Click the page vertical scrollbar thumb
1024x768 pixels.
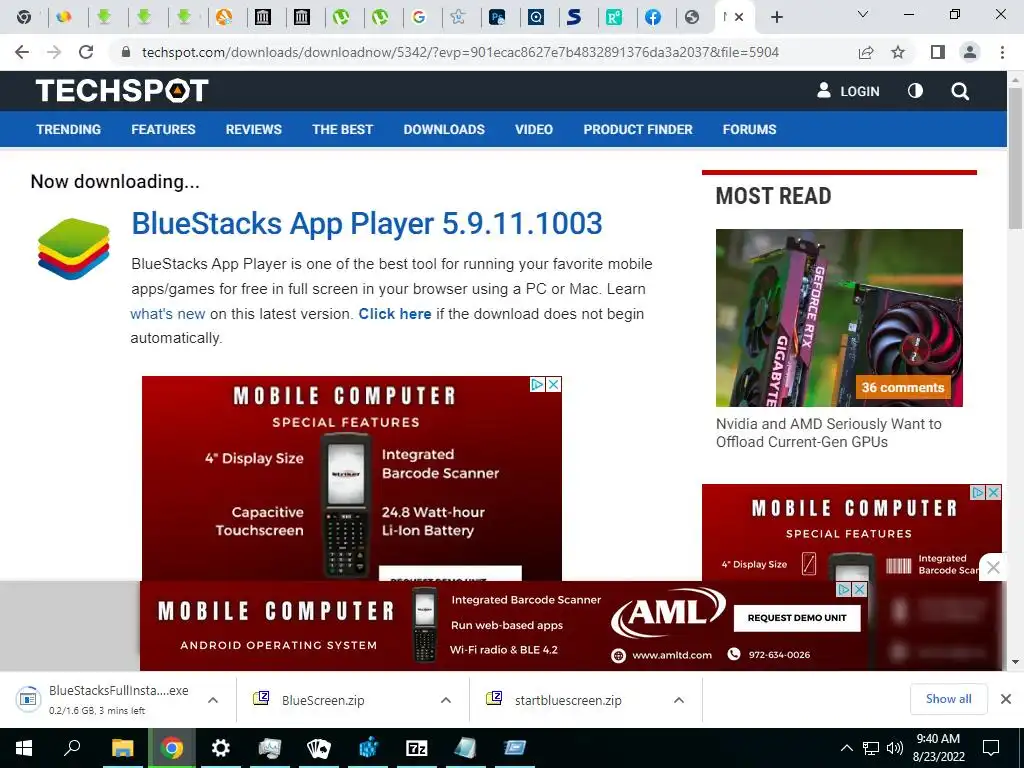1015,157
